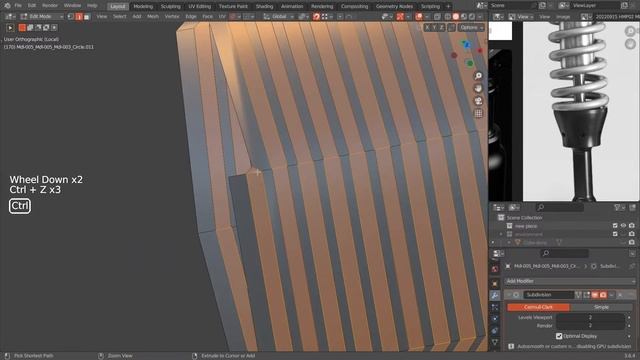Toggle Subdivision modifier edit mode display
The width and height of the screenshot is (640, 360).
coord(587,295)
